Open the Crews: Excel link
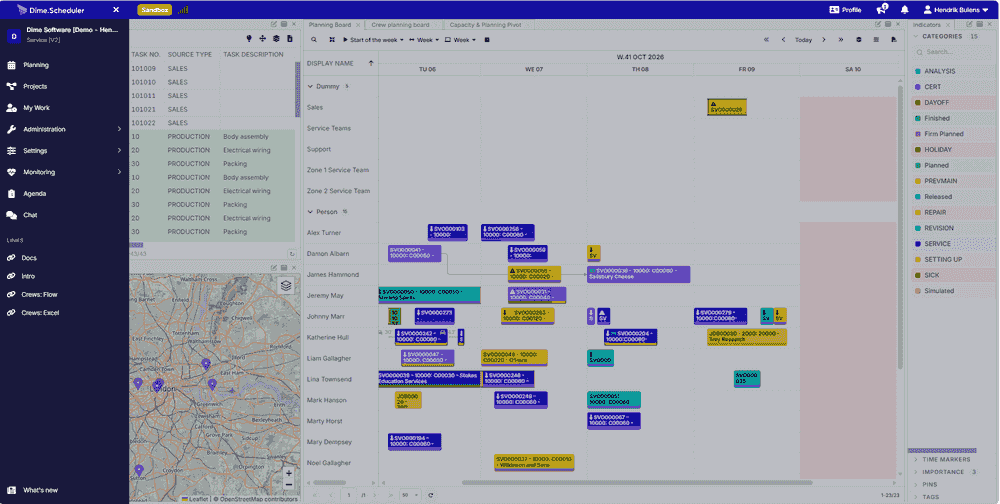 pos(40,313)
